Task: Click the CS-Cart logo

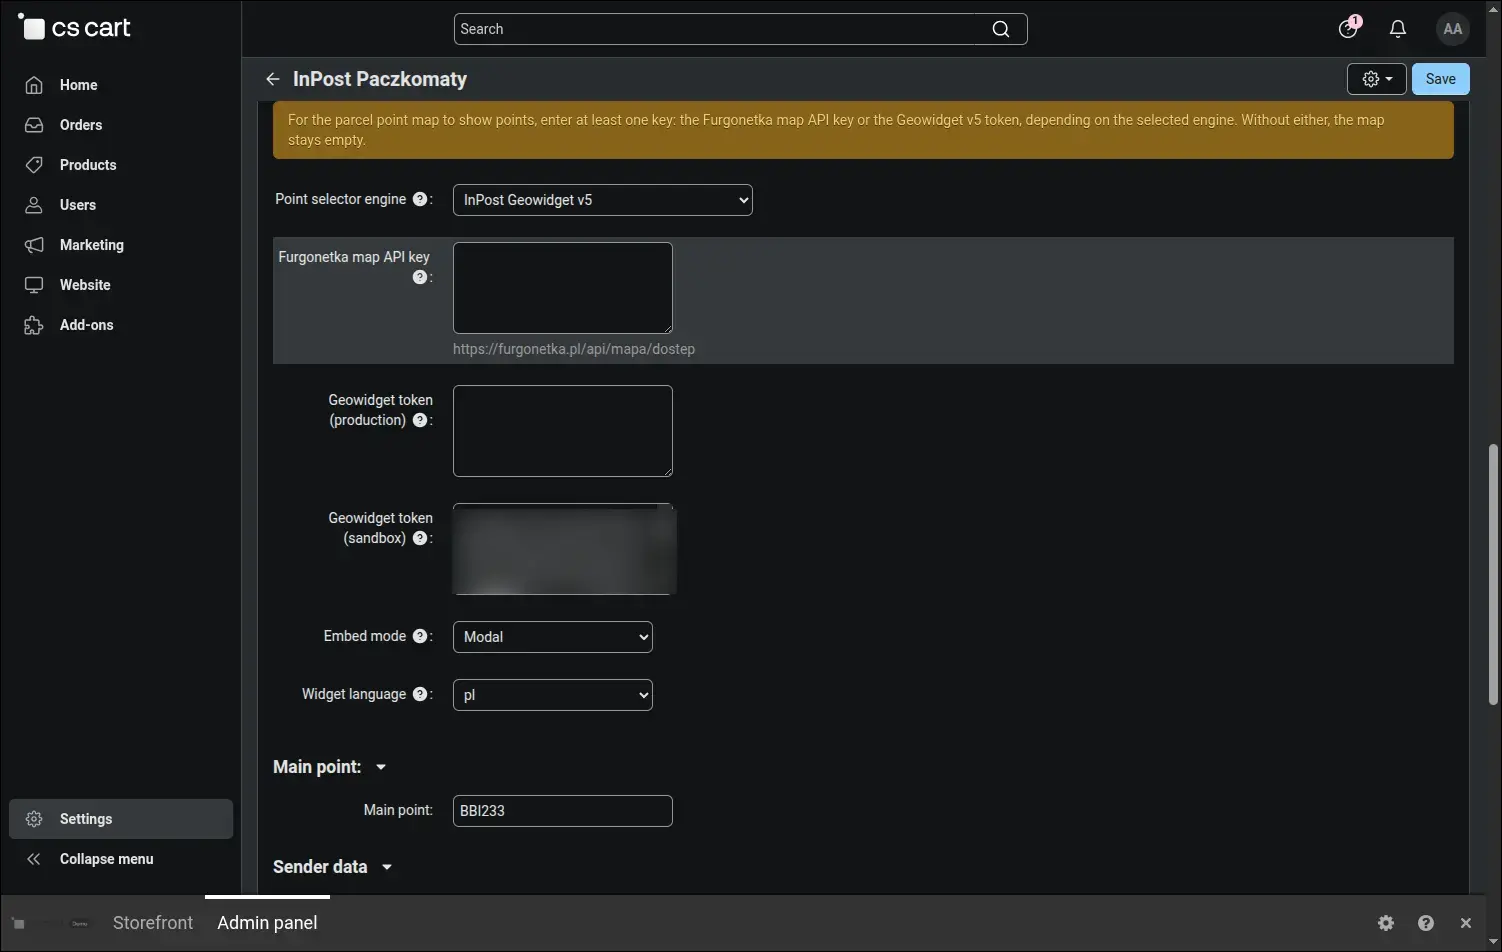Action: pyautogui.click(x=75, y=28)
